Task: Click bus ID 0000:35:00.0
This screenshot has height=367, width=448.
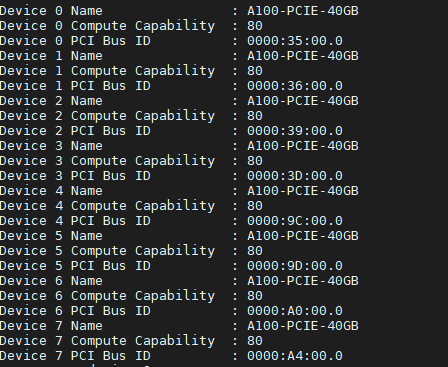Action: pyautogui.click(x=295, y=41)
